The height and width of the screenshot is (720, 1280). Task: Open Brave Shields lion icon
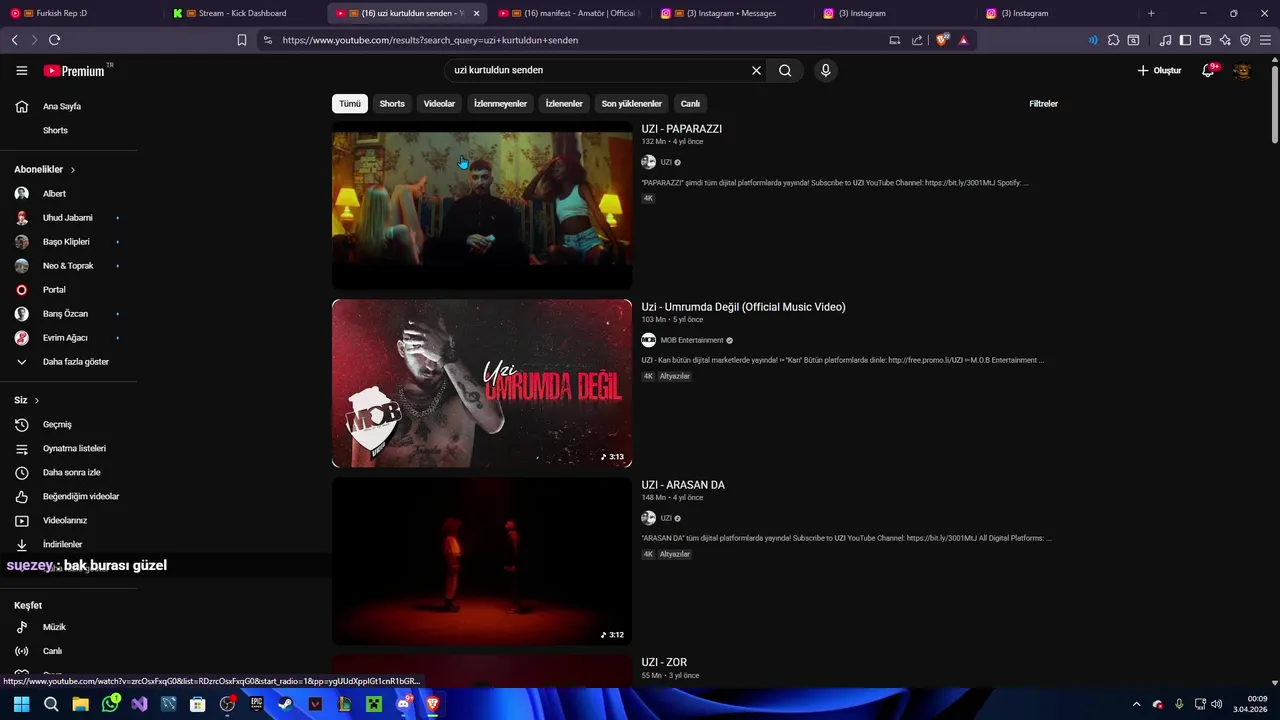(942, 40)
